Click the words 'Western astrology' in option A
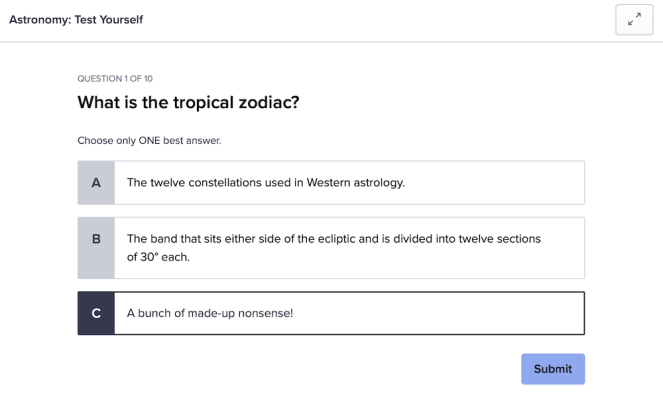 355,183
